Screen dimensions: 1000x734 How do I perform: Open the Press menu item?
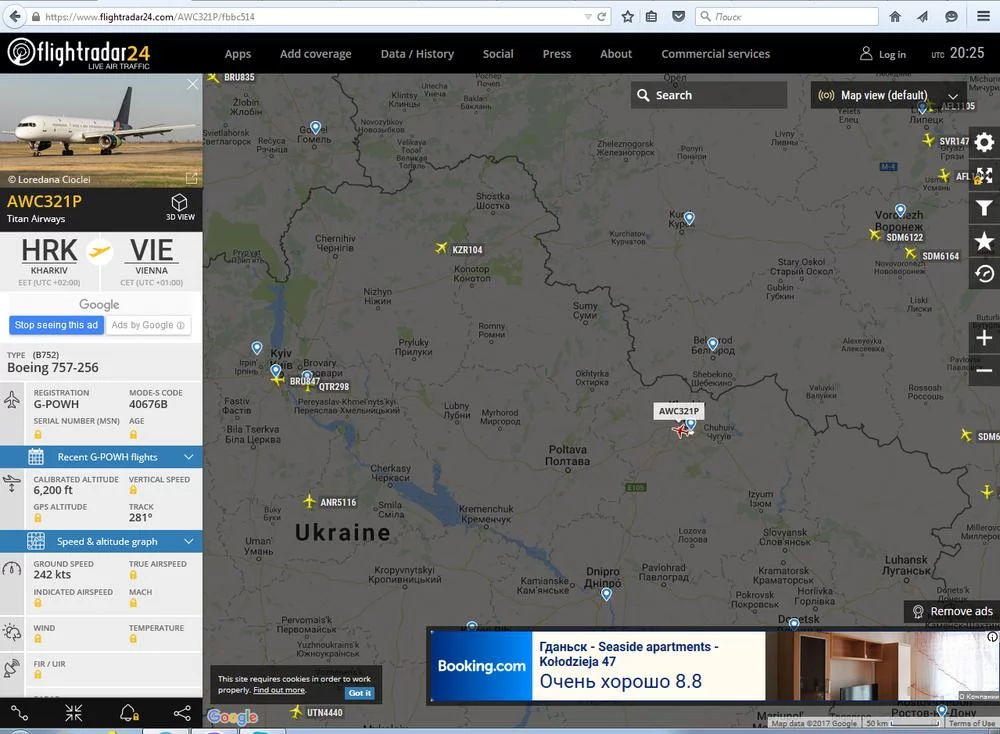click(x=557, y=54)
